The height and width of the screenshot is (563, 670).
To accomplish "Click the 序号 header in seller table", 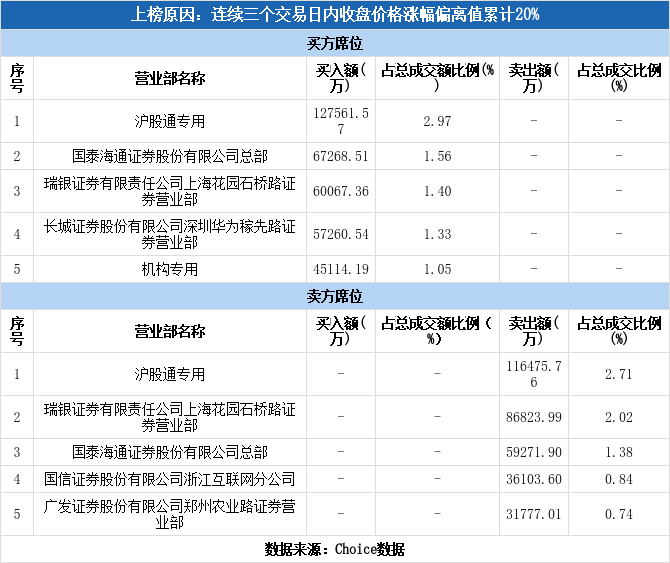I will pos(17,331).
